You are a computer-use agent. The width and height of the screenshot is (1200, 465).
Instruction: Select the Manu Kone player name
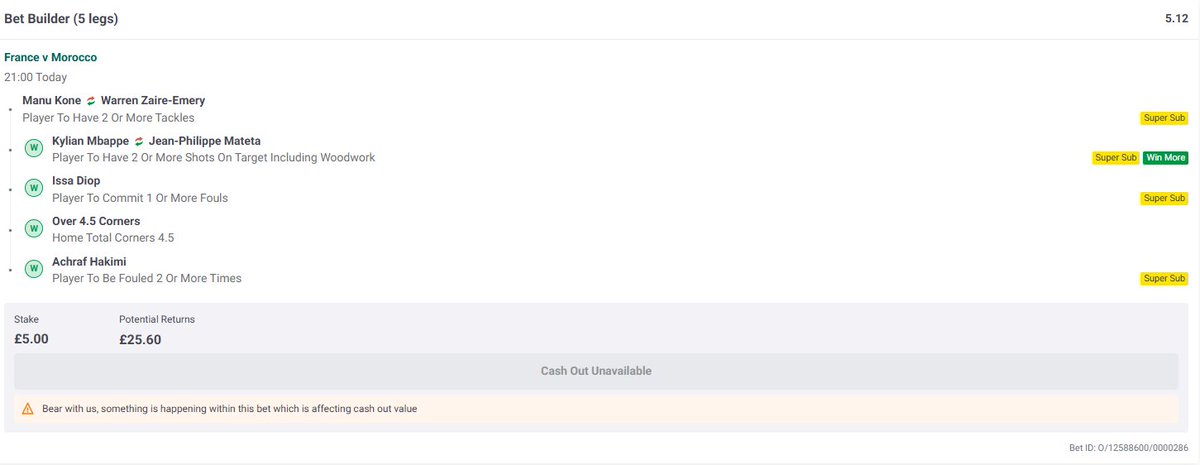(x=51, y=101)
